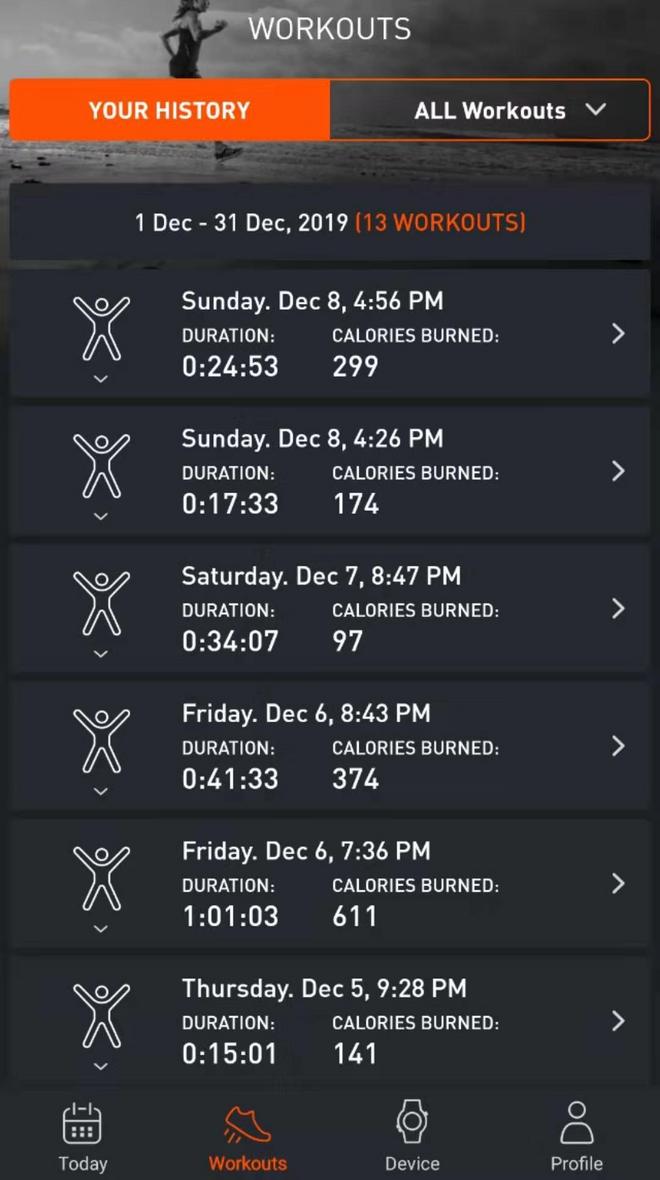Tap workout figure icon for Dec 8, 4:56 PM
This screenshot has width=660, height=1180.
101,327
